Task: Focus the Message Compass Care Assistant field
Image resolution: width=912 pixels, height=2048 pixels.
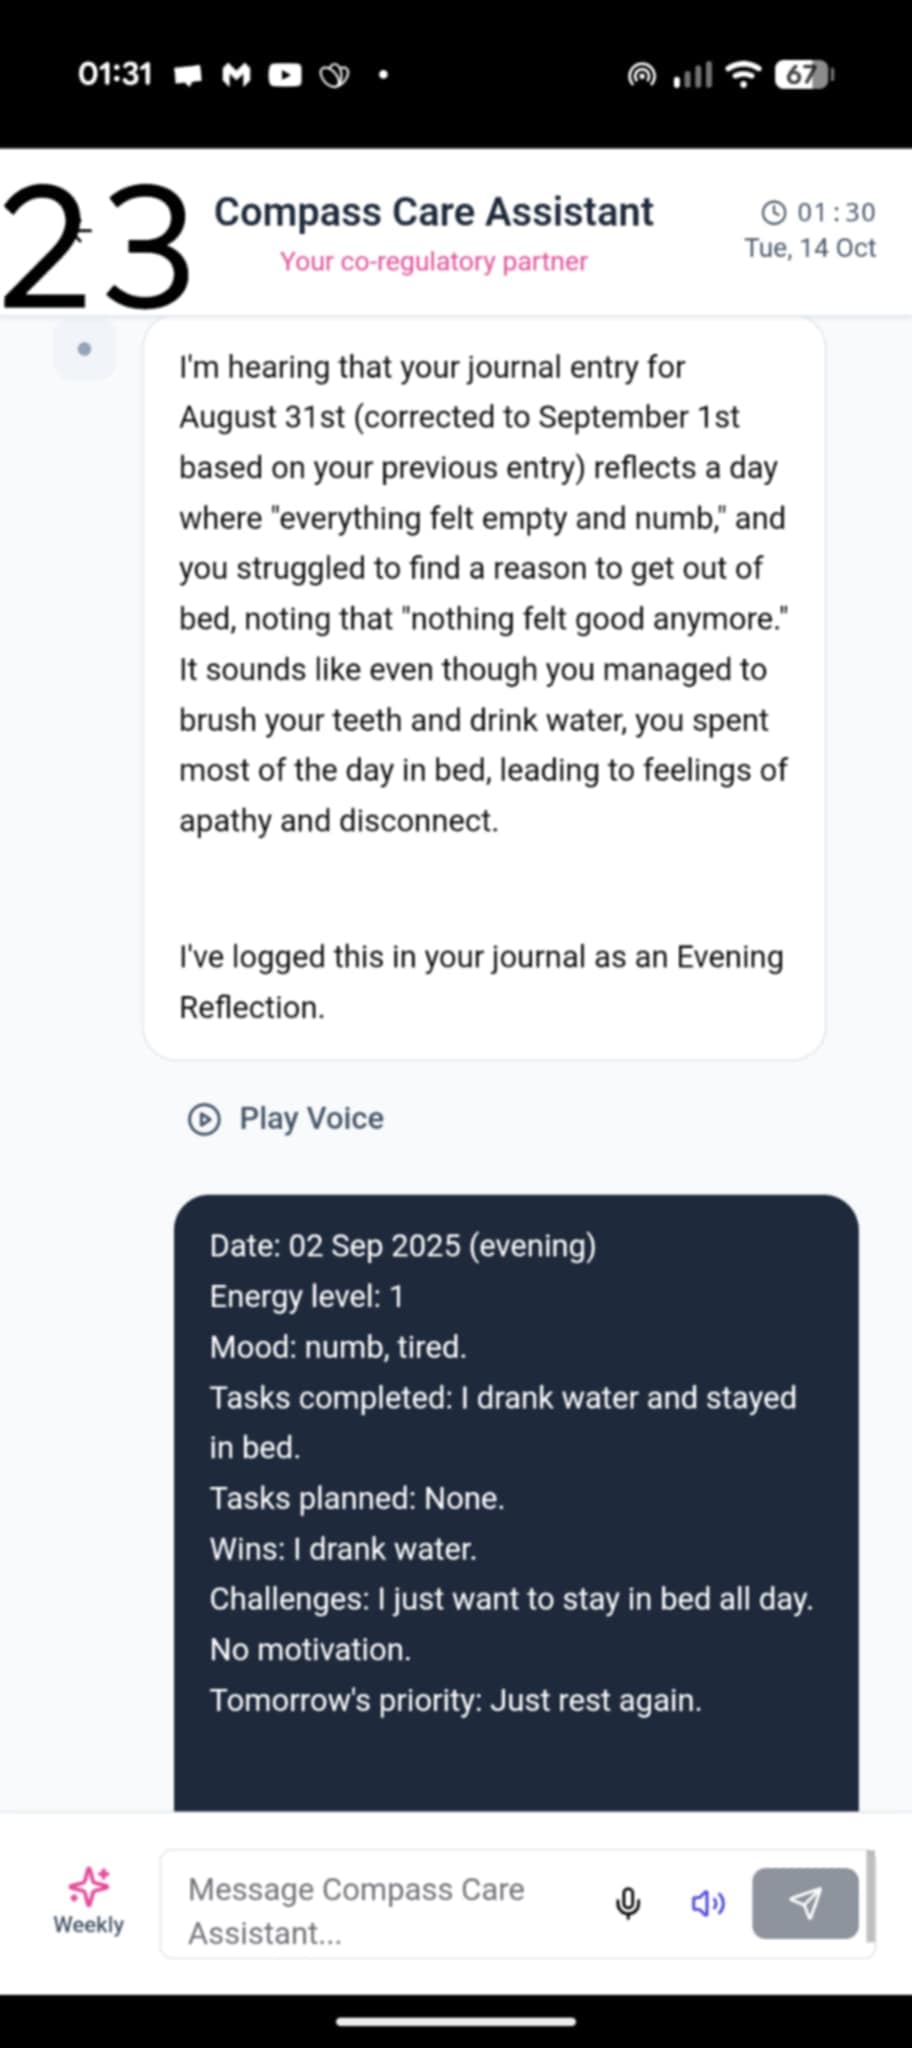Action: pos(390,1910)
